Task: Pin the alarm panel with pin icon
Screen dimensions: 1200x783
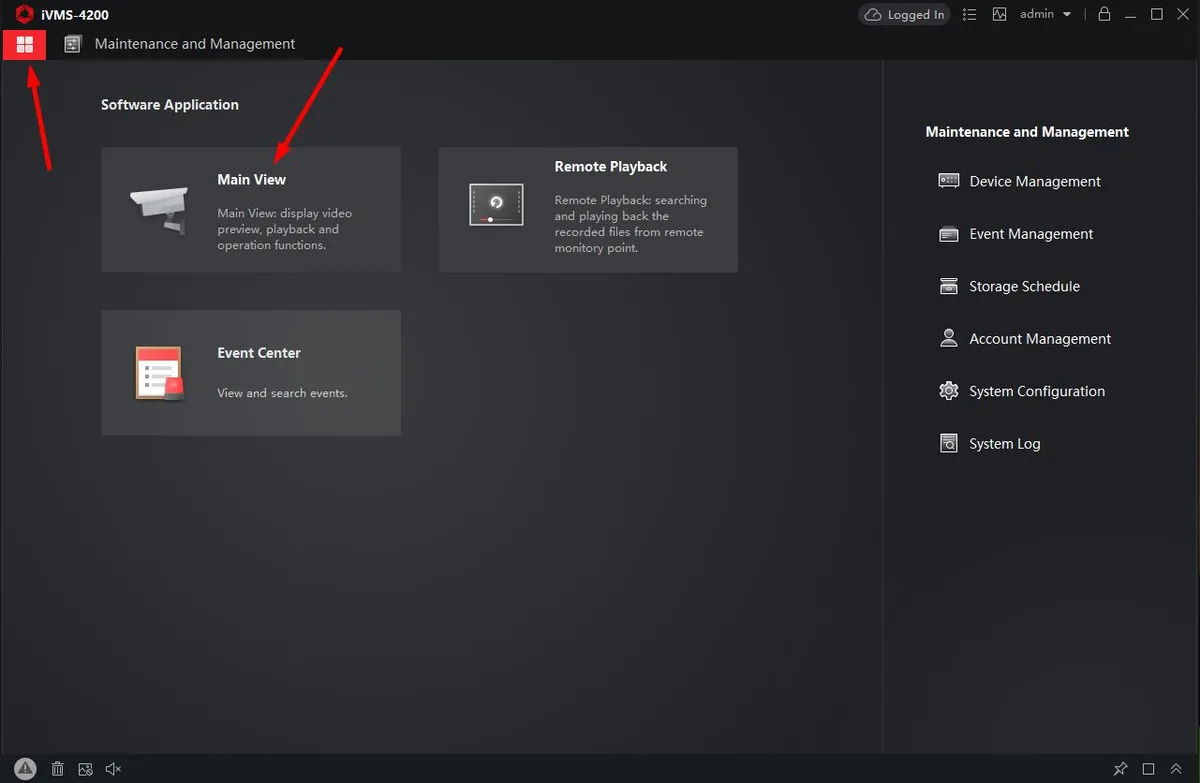Action: [1121, 769]
